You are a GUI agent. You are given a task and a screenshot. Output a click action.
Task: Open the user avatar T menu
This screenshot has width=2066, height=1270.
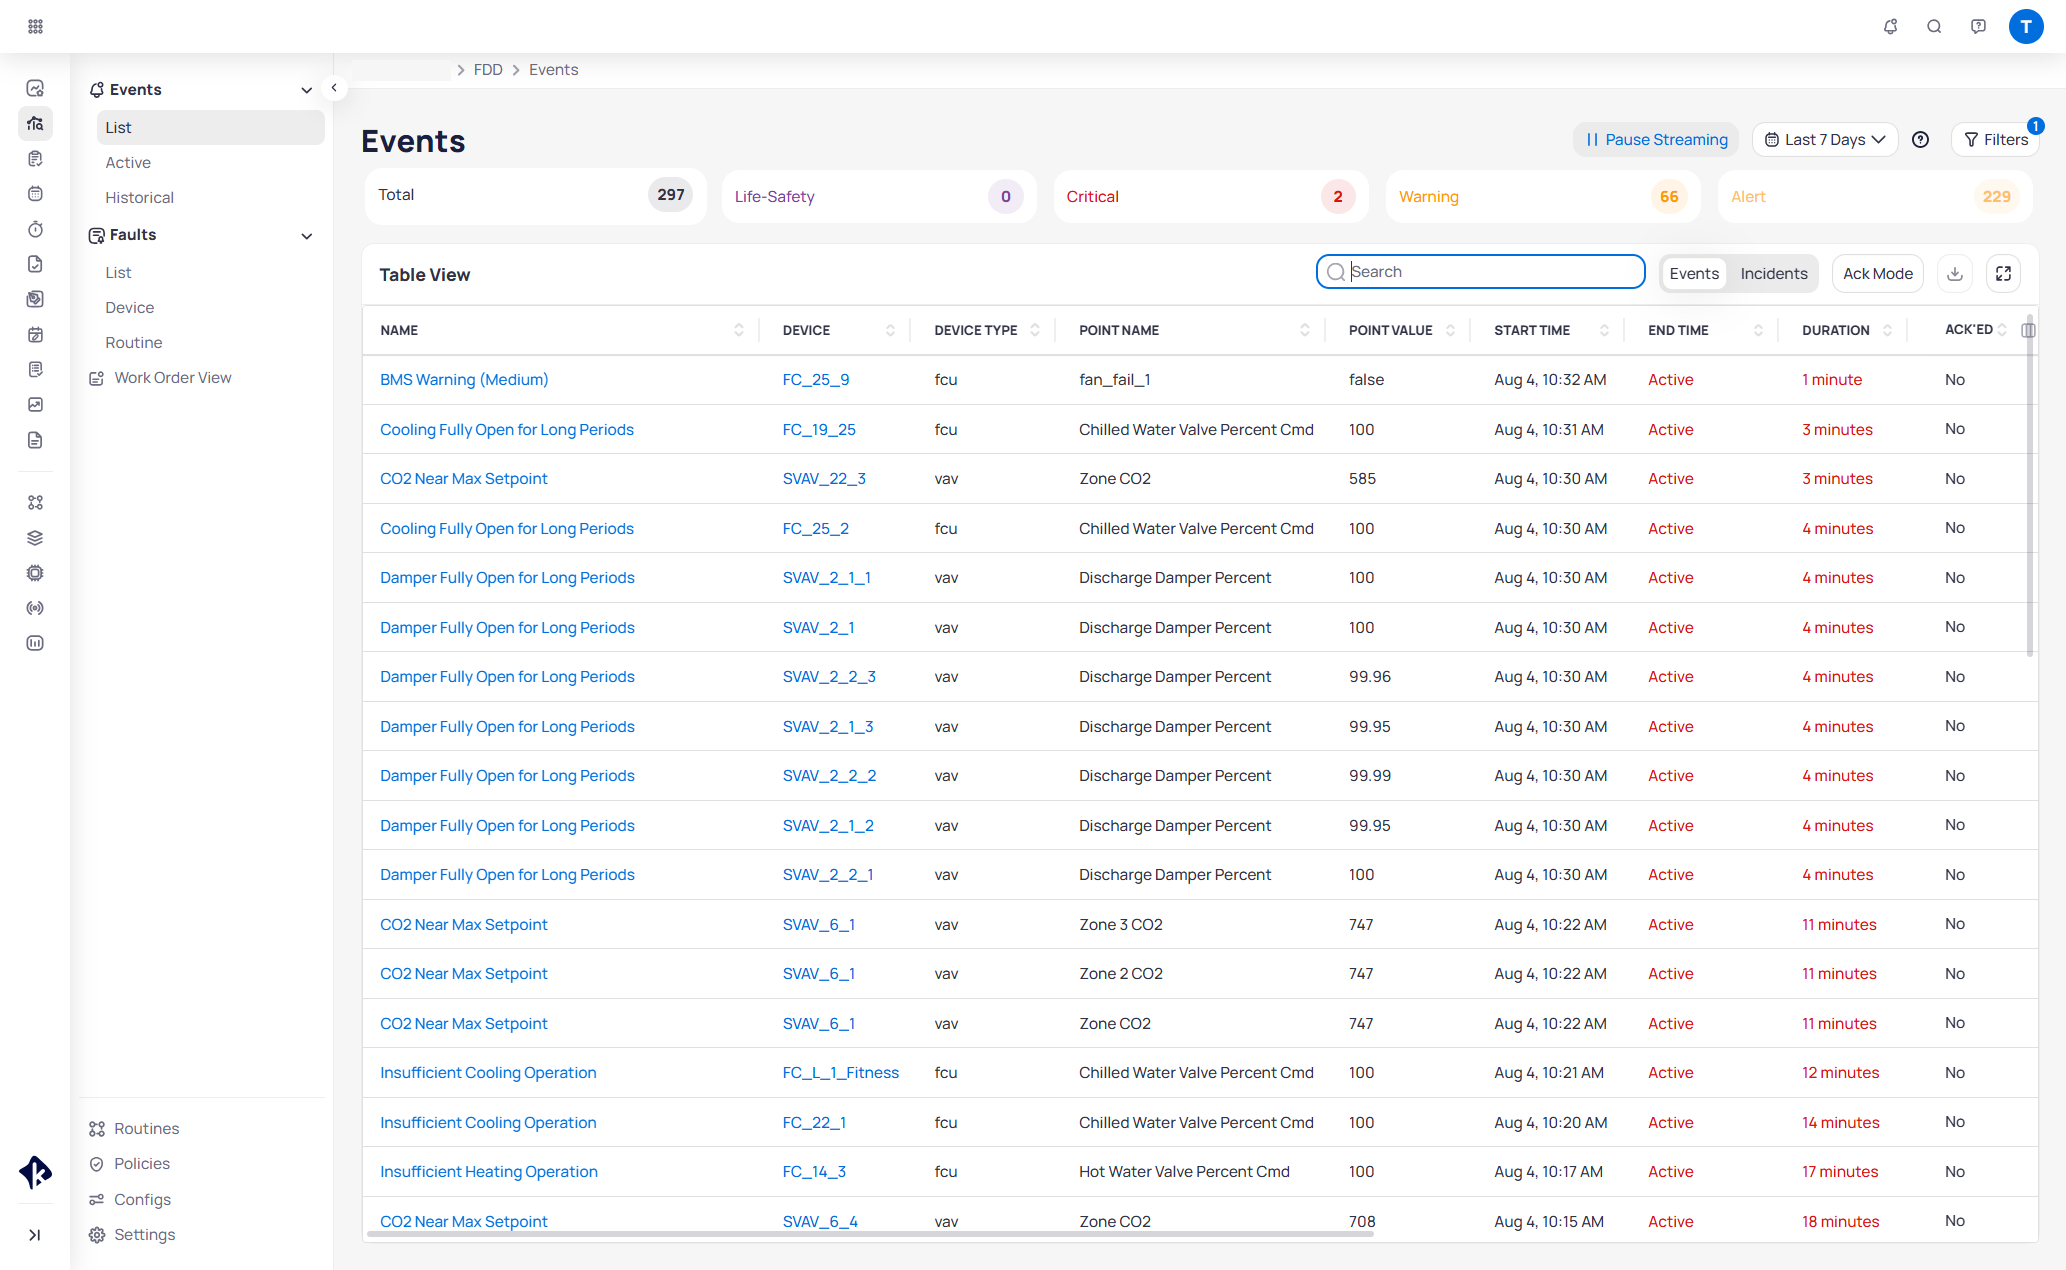[x=2026, y=26]
